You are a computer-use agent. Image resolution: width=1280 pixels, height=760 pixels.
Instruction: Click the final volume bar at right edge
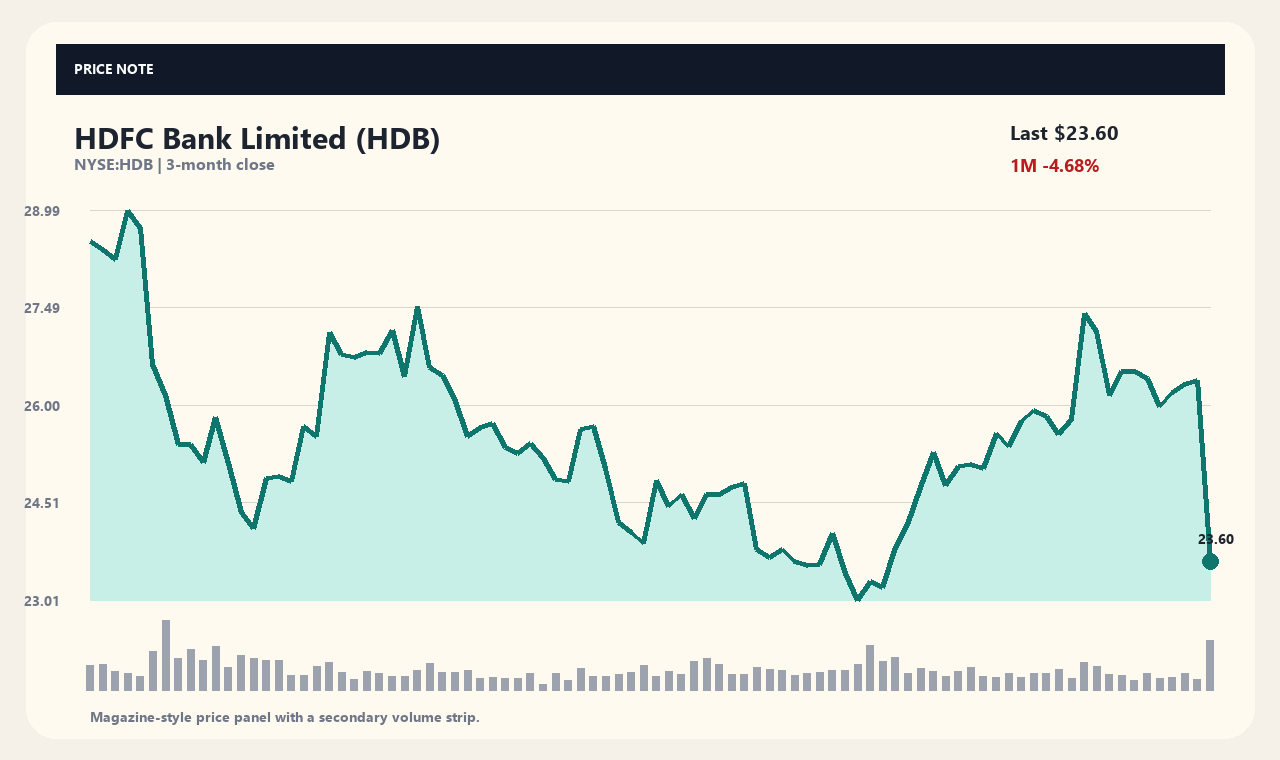[1210, 665]
